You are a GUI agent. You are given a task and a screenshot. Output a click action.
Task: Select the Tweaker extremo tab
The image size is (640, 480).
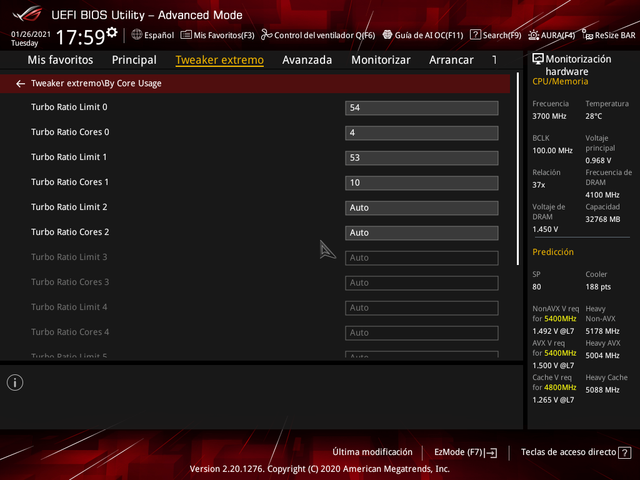point(220,60)
